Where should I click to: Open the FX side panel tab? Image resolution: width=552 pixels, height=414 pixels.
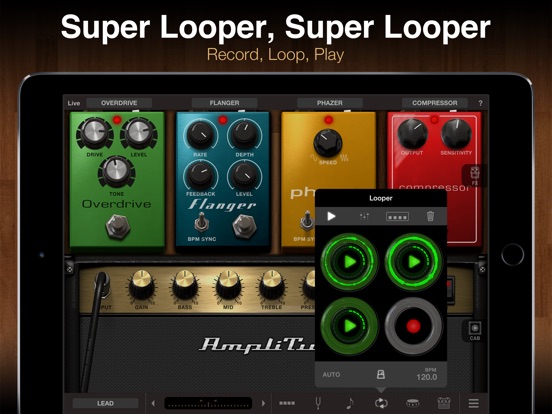click(475, 176)
